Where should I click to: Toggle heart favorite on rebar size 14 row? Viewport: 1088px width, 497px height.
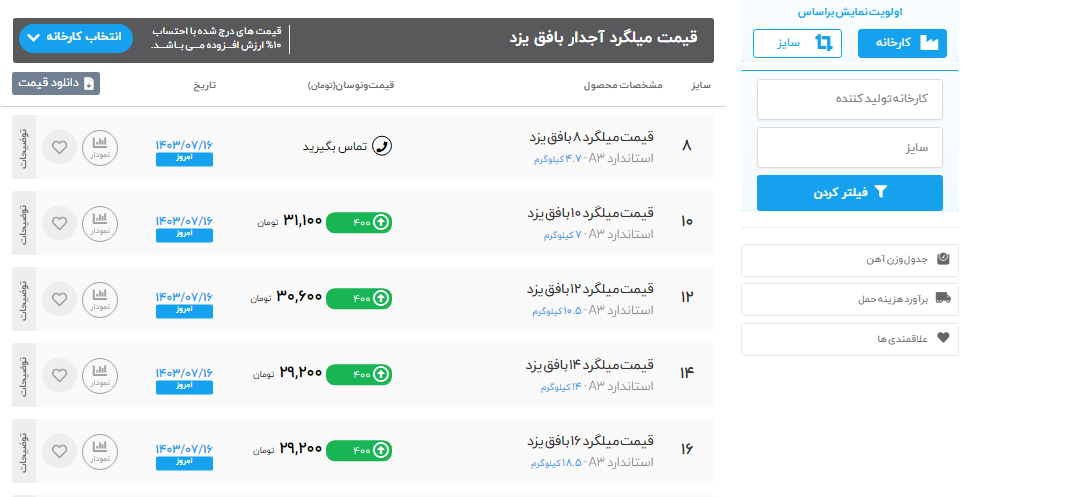(59, 375)
